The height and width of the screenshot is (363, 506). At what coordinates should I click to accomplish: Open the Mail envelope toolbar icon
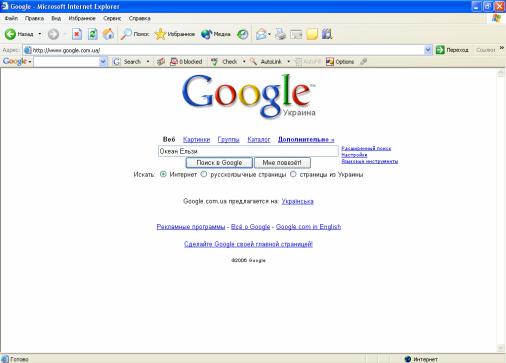pos(261,34)
